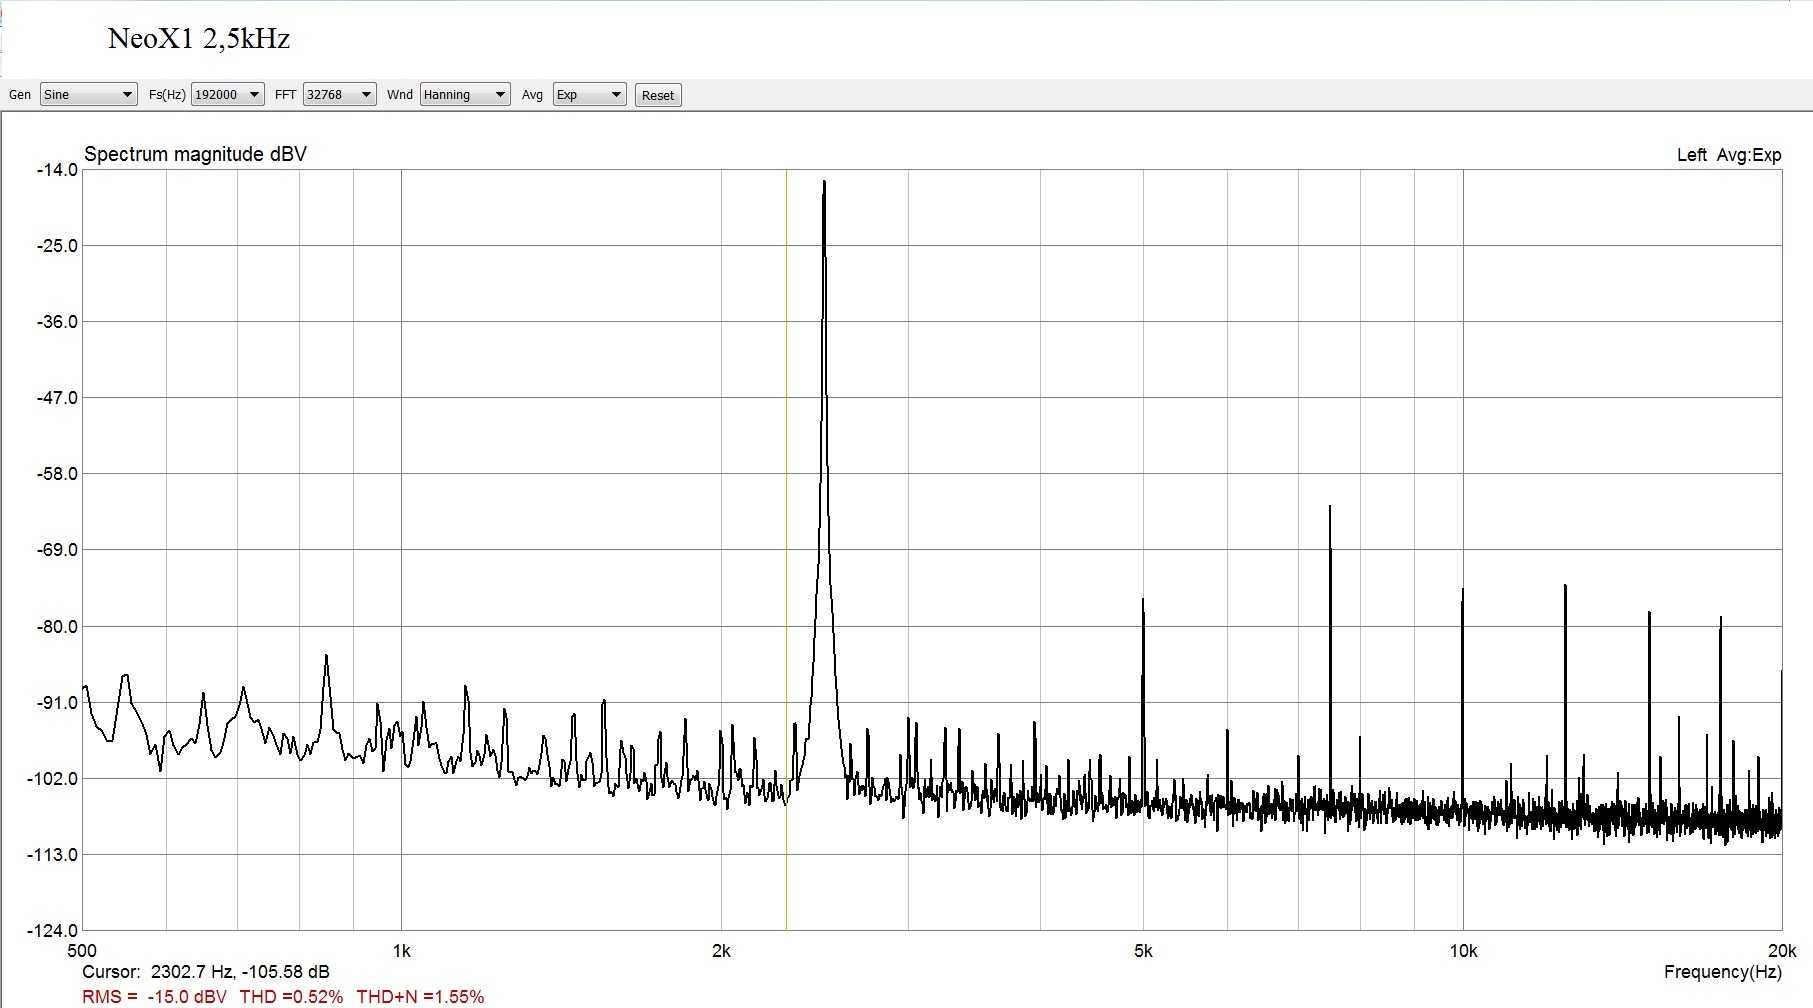Viewport: 1813px width, 1008px height.
Task: Click the 'THD+N =1.55%' readout
Action: click(x=420, y=997)
